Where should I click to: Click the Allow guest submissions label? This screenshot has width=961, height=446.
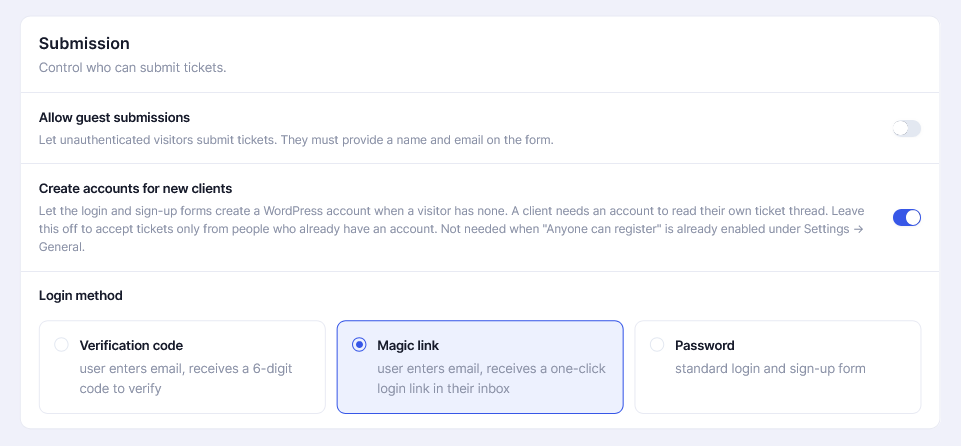(x=114, y=118)
